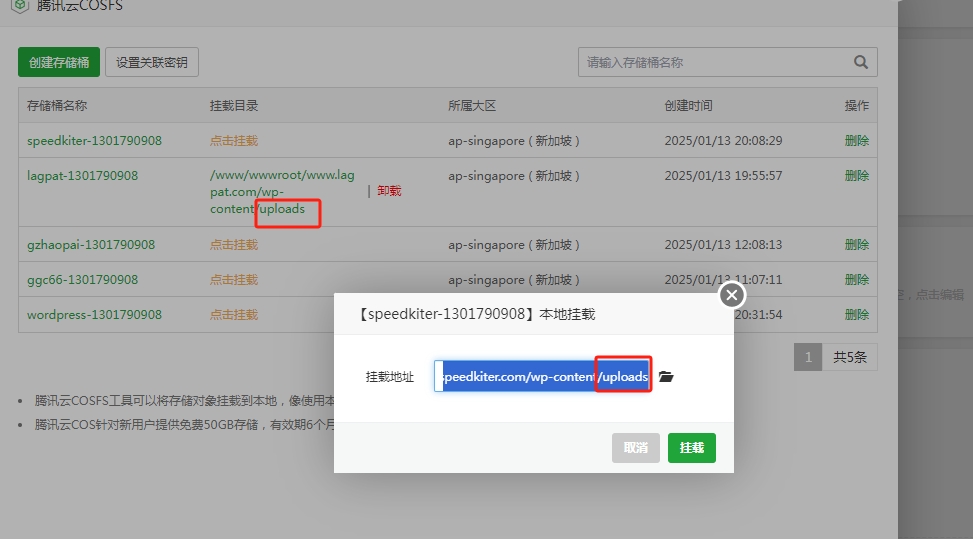Click 点击挂载 for wordpress-1301790908
Image resolution: width=973 pixels, height=539 pixels.
[x=234, y=314]
